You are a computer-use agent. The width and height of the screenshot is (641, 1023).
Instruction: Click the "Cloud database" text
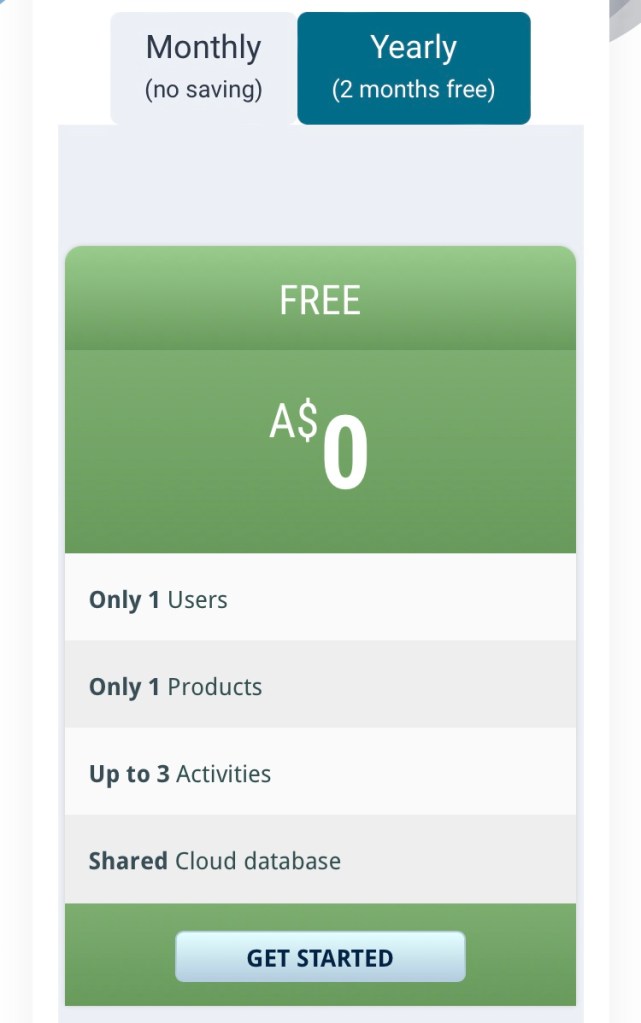pos(258,861)
